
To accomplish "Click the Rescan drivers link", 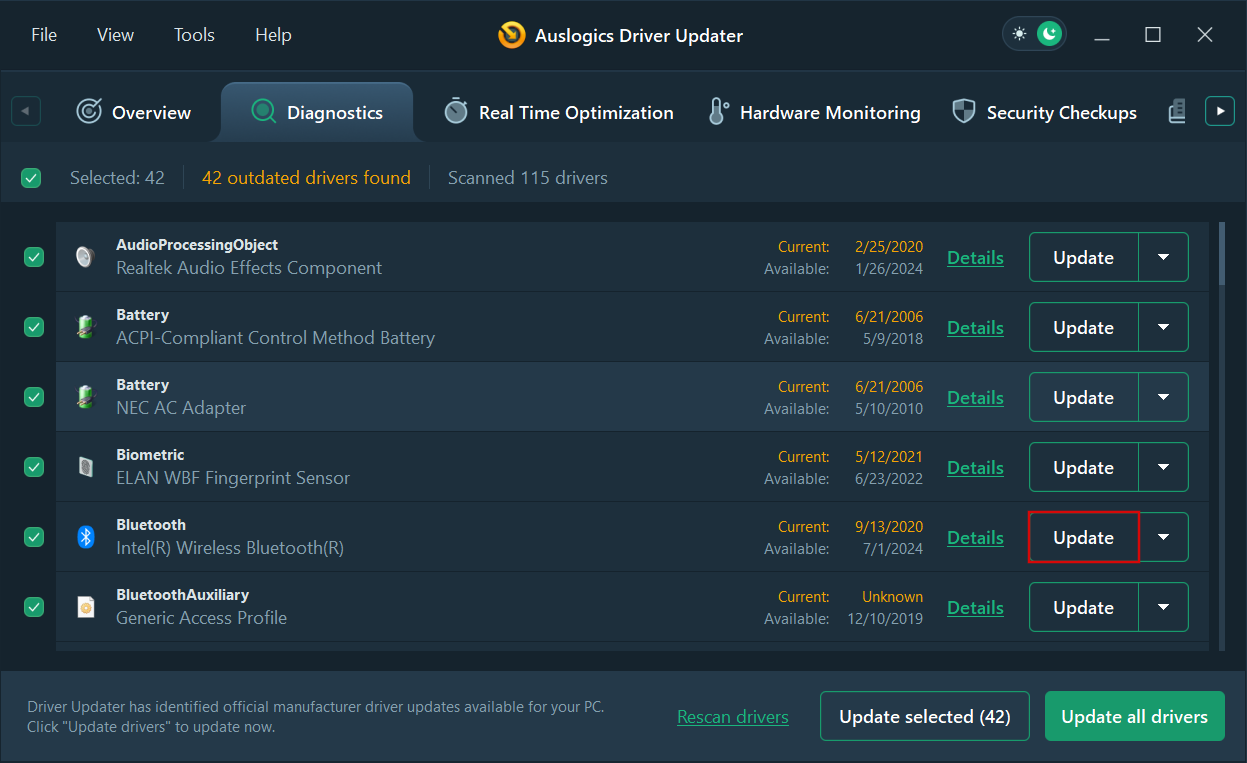I will [x=733, y=717].
